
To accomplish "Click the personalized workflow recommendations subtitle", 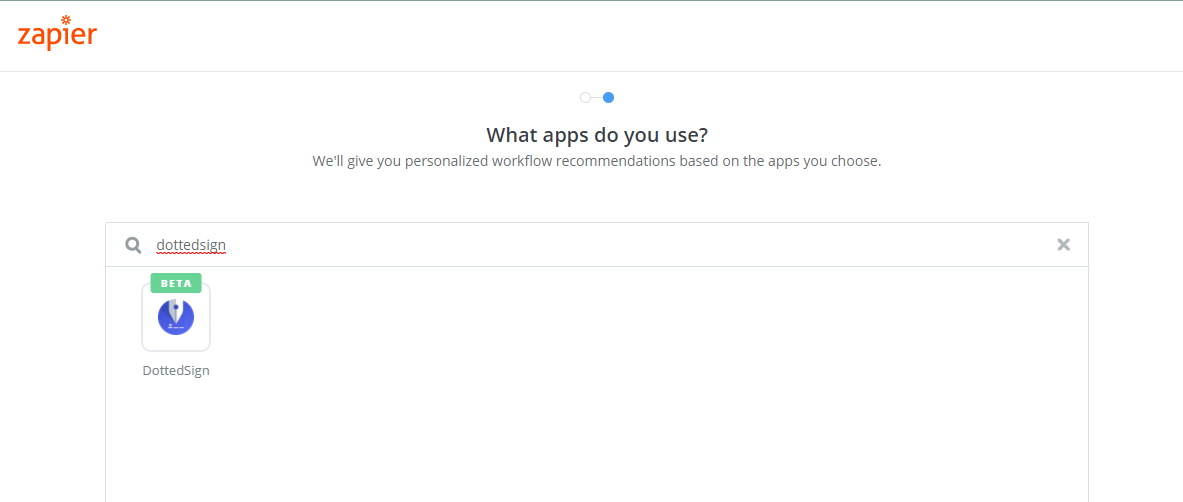I will click(597, 161).
